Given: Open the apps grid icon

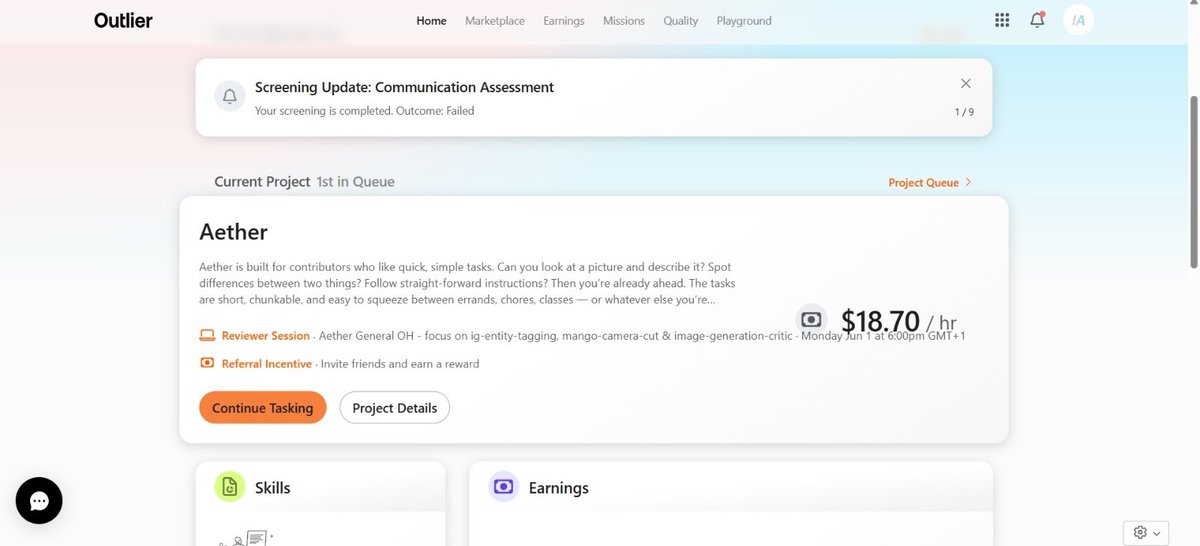Looking at the screenshot, I should point(1002,20).
